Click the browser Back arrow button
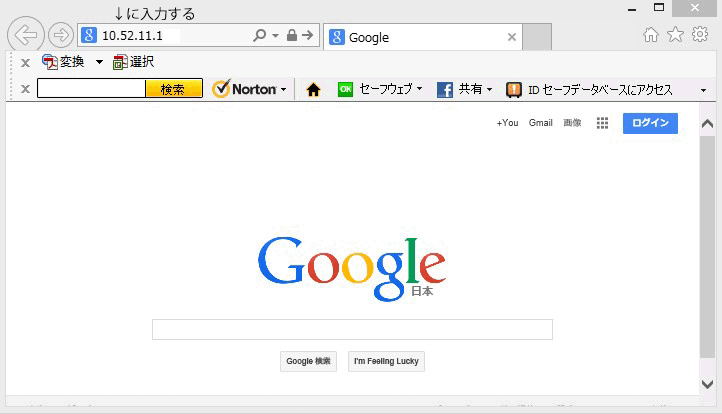This screenshot has width=722, height=414. pyautogui.click(x=25, y=37)
